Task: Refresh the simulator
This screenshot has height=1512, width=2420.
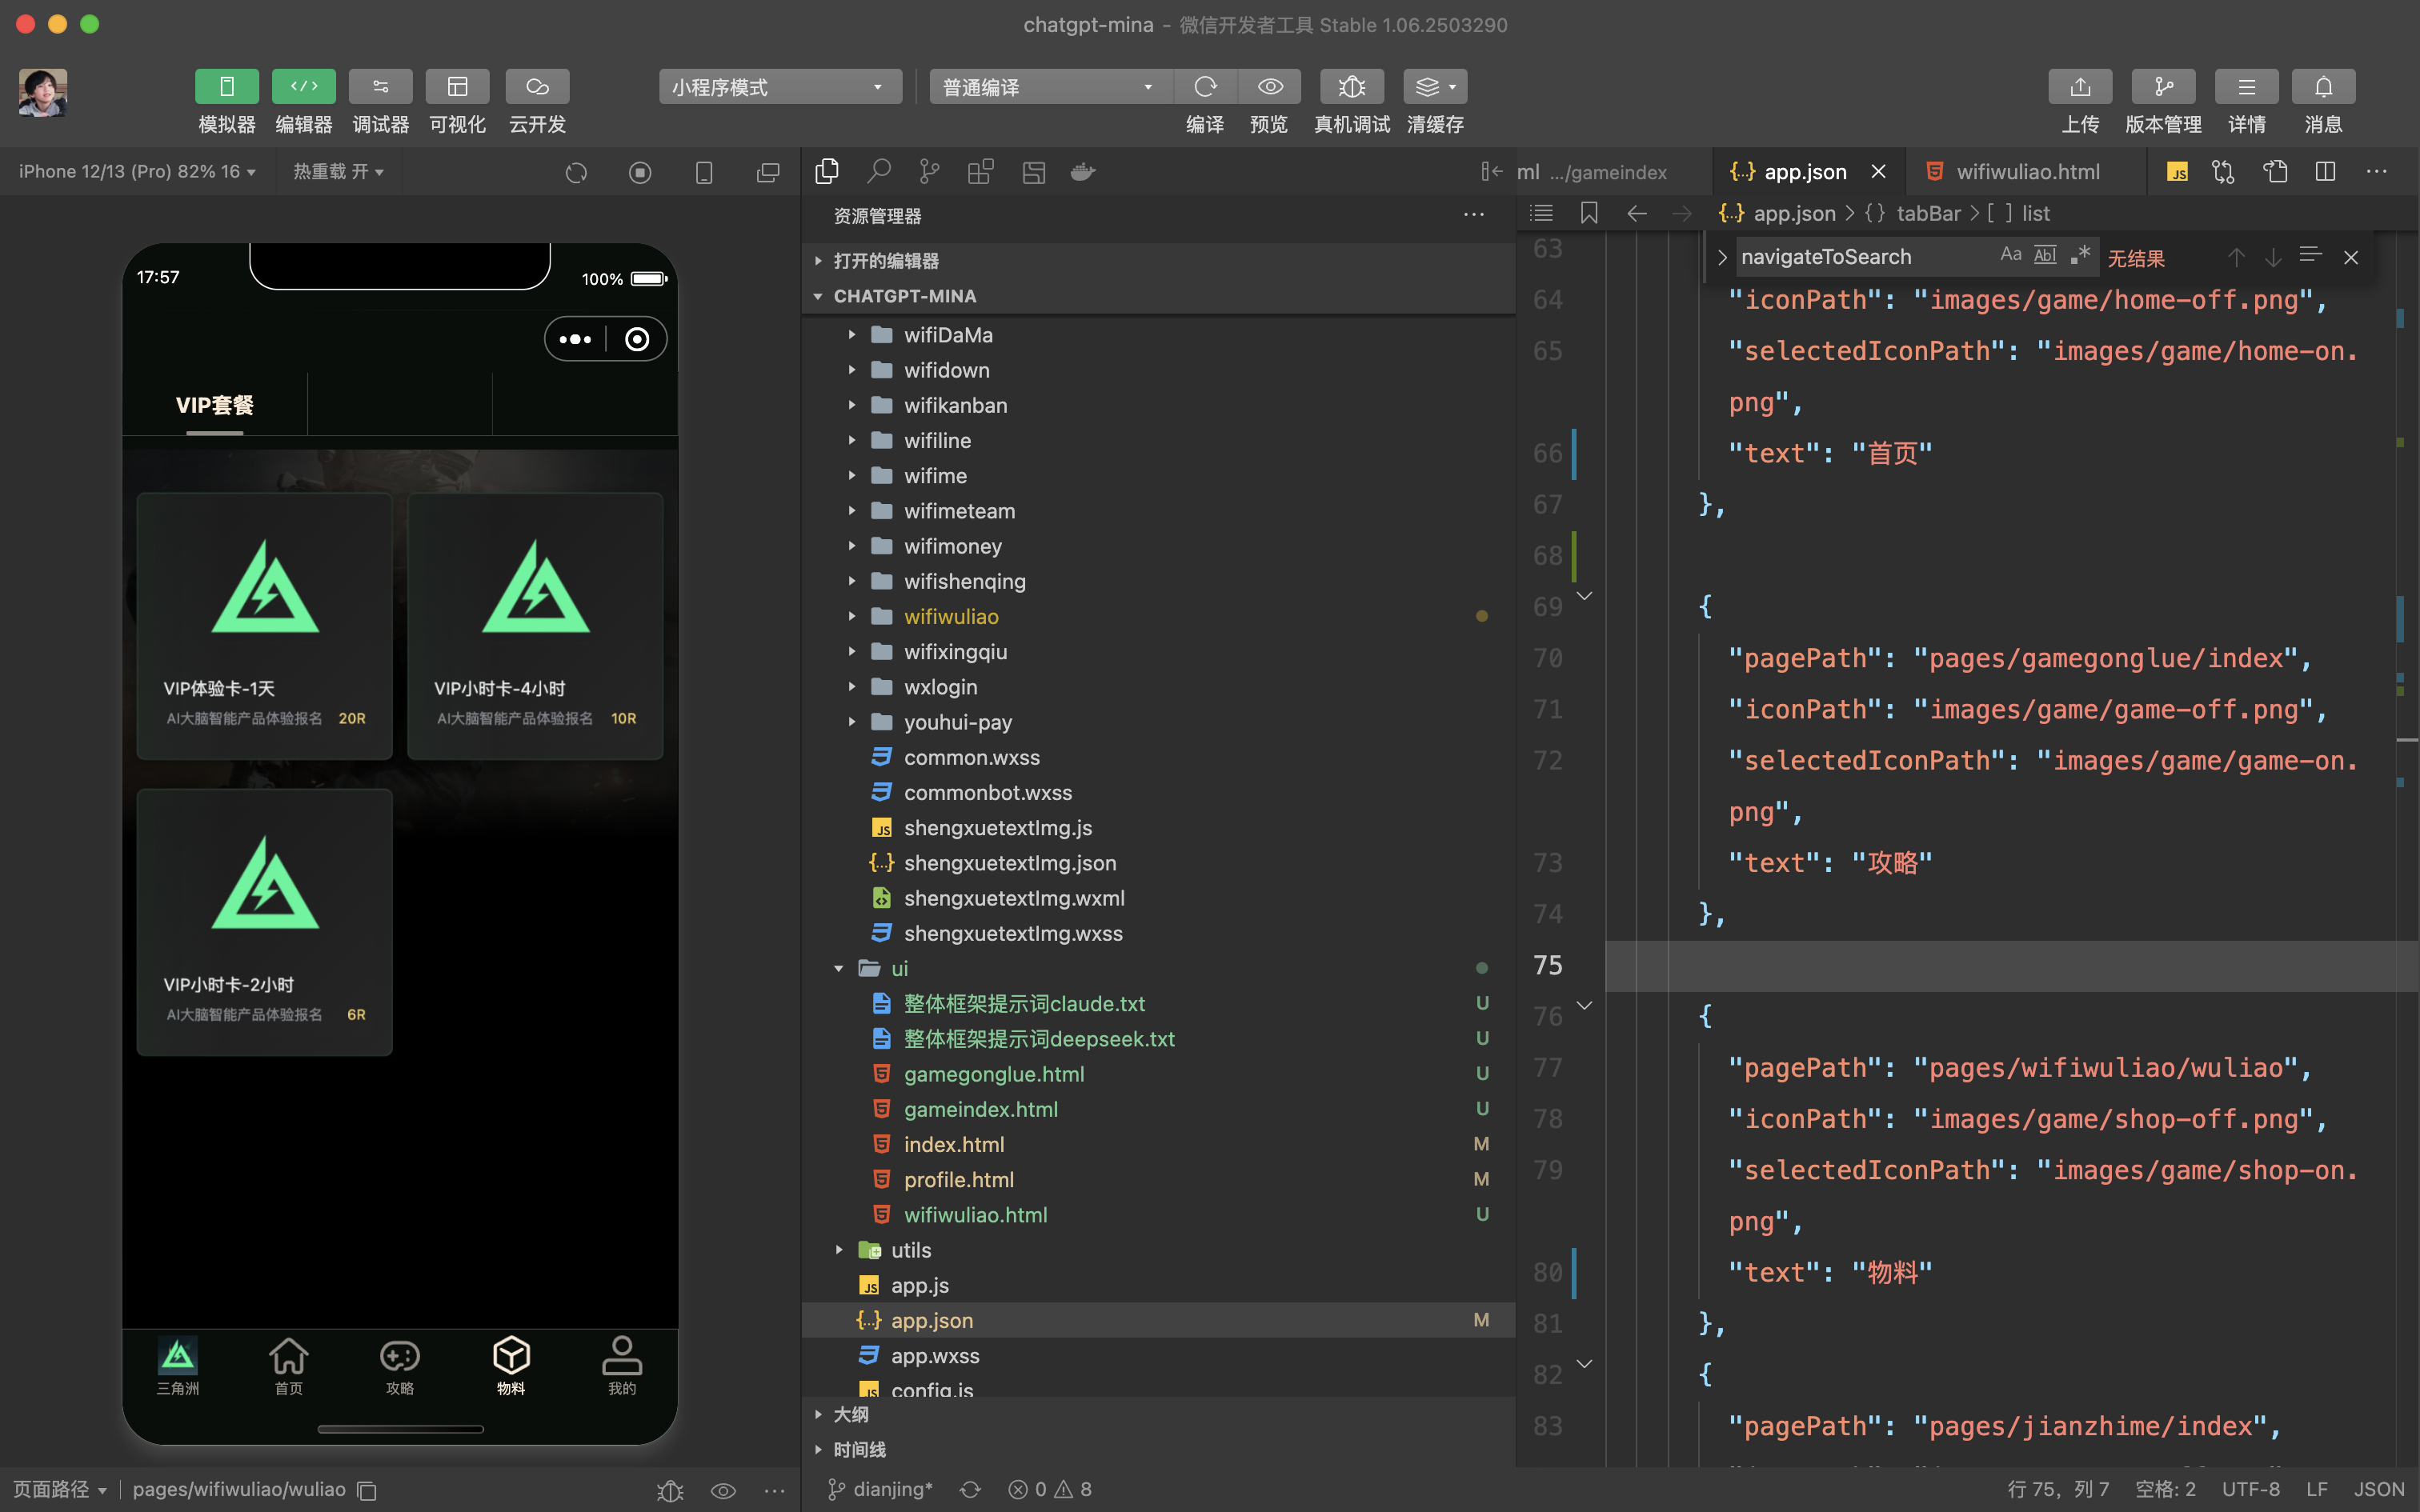Action: [x=576, y=173]
